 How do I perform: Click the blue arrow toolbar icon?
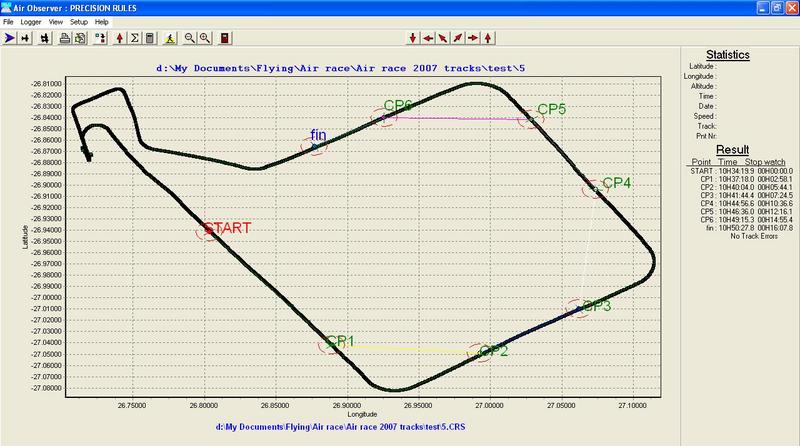[x=11, y=38]
